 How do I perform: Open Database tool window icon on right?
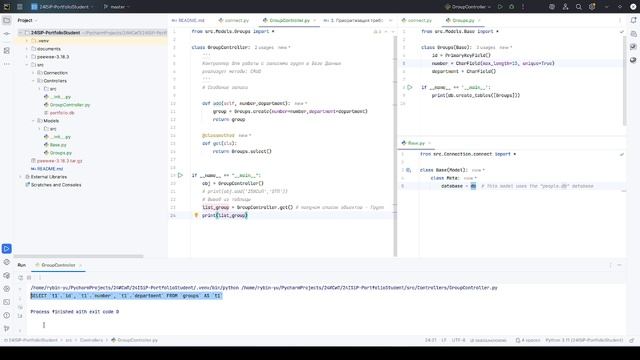(x=633, y=34)
